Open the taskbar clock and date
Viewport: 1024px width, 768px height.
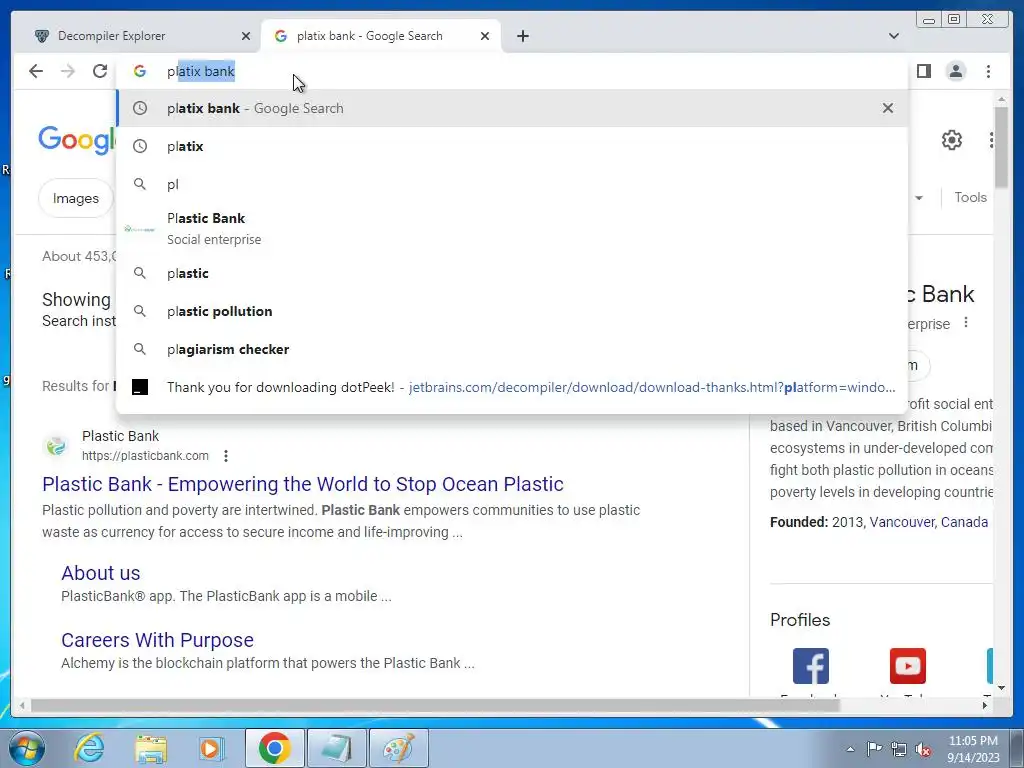973,749
